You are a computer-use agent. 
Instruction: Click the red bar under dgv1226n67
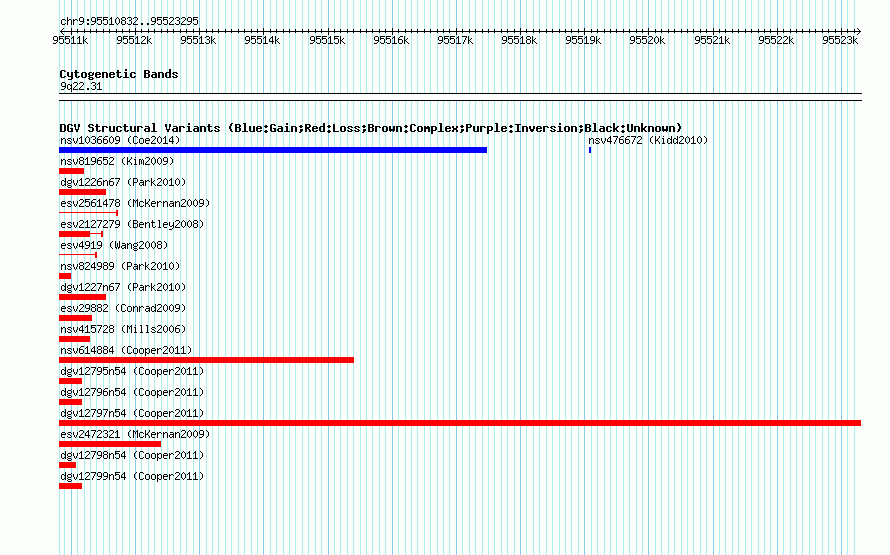tap(82, 192)
